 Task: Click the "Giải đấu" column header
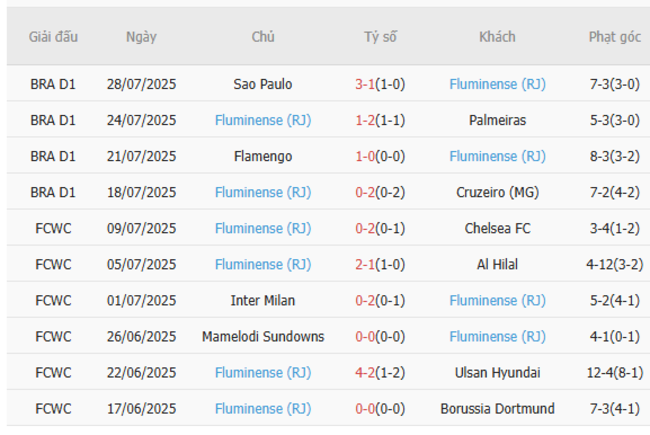[53, 37]
